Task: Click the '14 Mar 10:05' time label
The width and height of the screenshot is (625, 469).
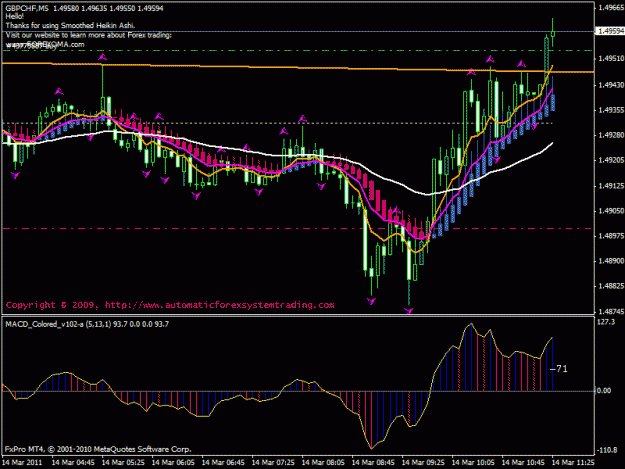Action: coord(474,463)
